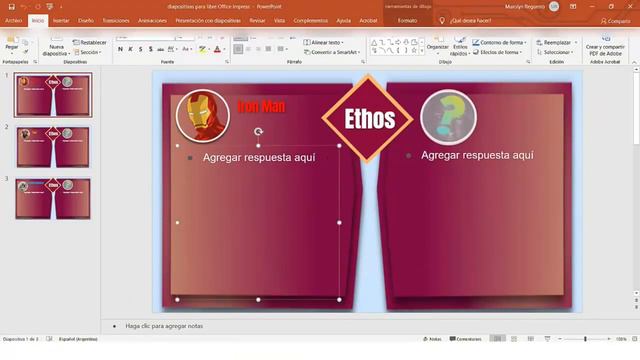Switch to the Transiciones tab
This screenshot has height=360, width=640.
pyautogui.click(x=116, y=20)
